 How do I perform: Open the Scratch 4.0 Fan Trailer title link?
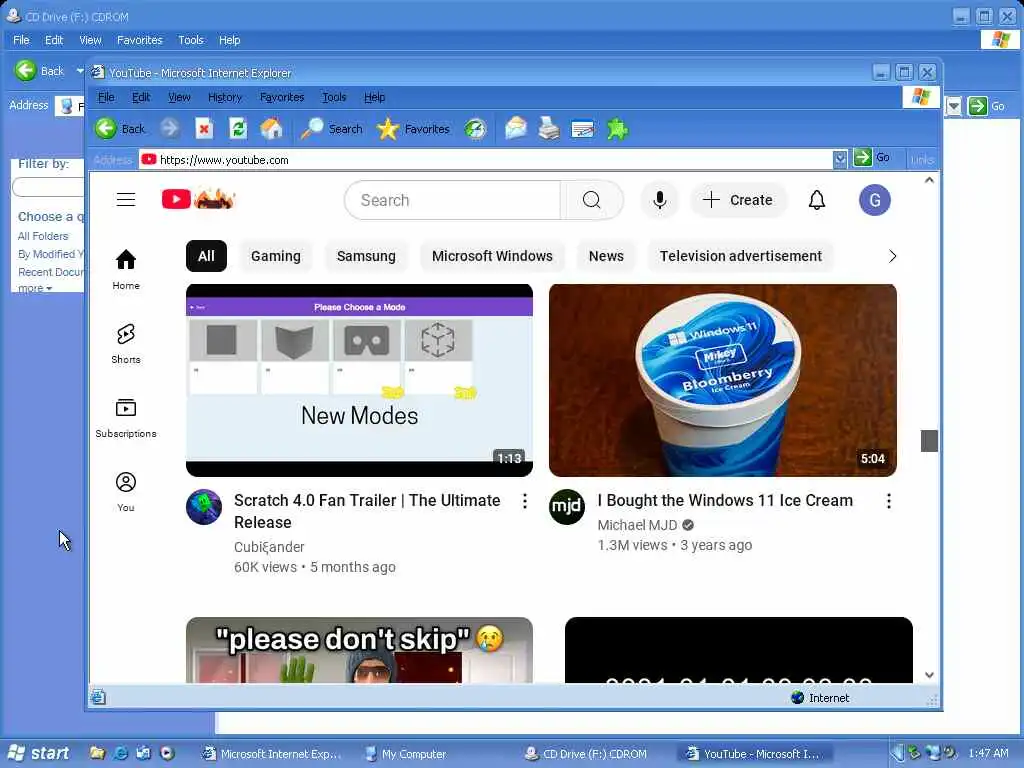(x=367, y=511)
